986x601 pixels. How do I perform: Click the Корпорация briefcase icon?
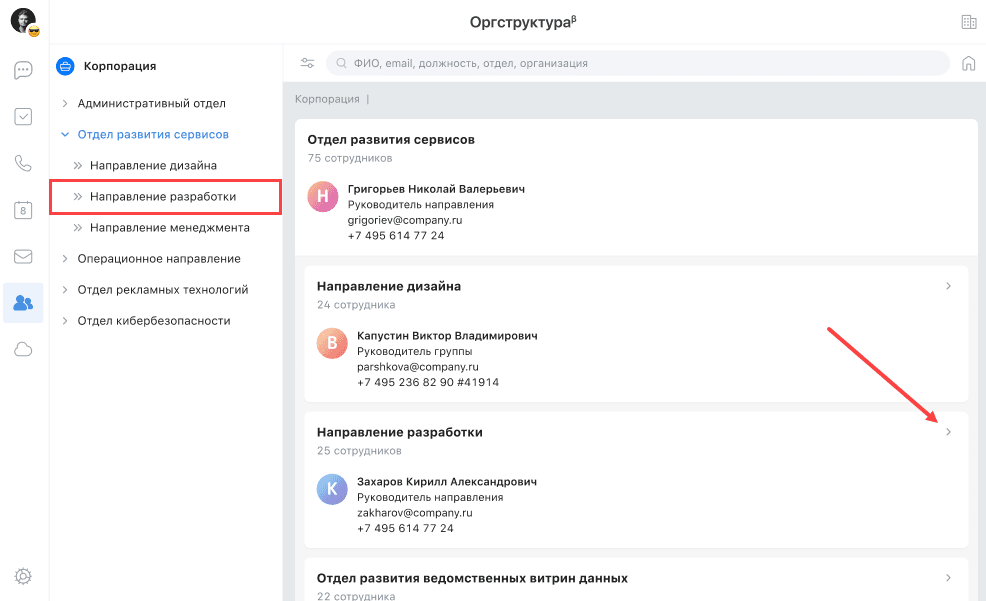(65, 66)
